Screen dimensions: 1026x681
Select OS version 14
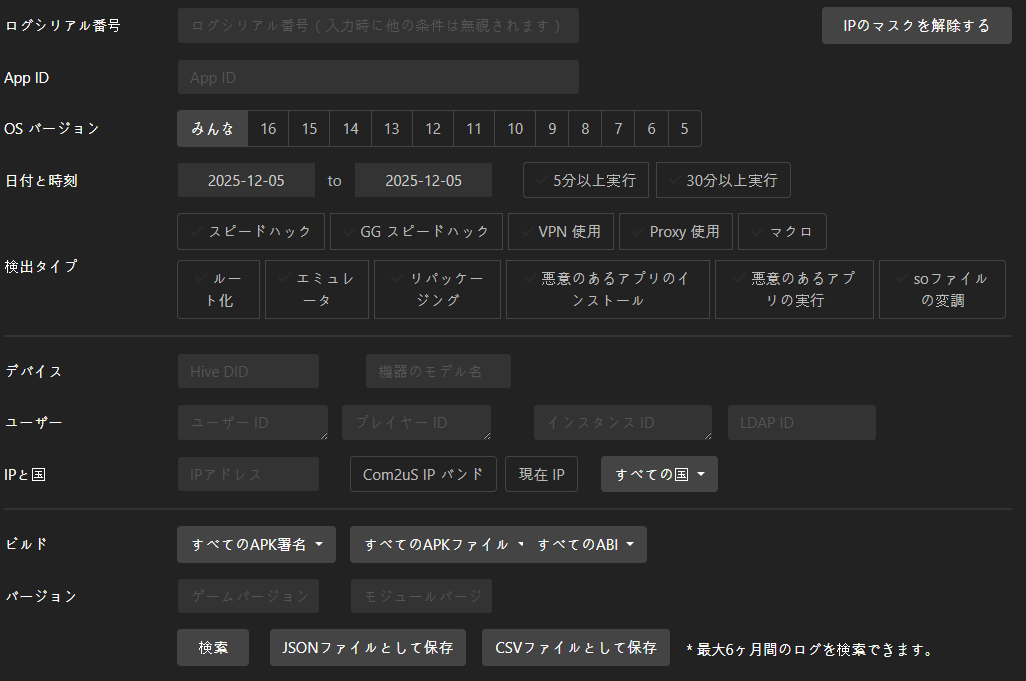point(350,129)
